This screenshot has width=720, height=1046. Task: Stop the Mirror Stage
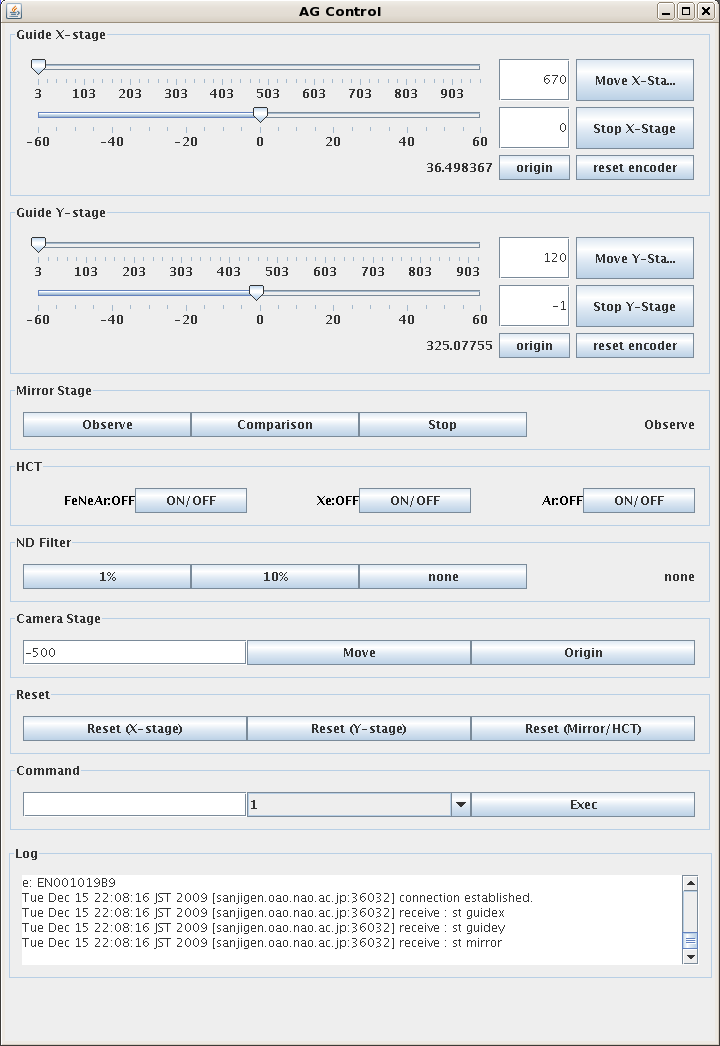tap(442, 424)
